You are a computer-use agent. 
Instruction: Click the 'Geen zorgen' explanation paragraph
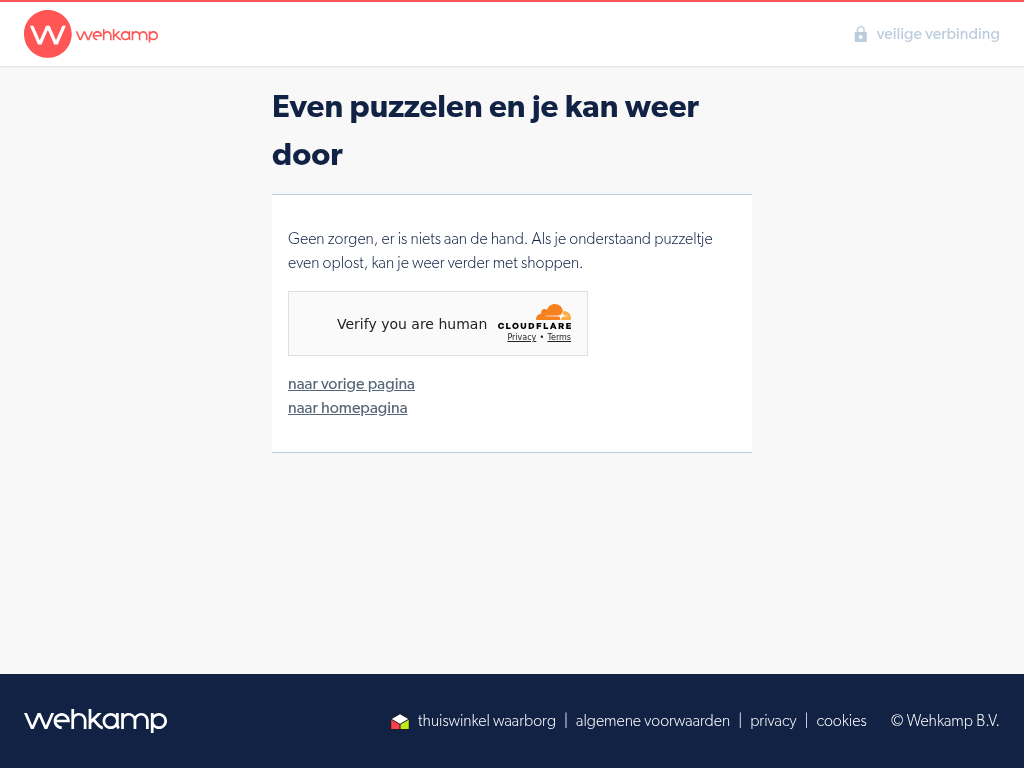pyautogui.click(x=500, y=251)
